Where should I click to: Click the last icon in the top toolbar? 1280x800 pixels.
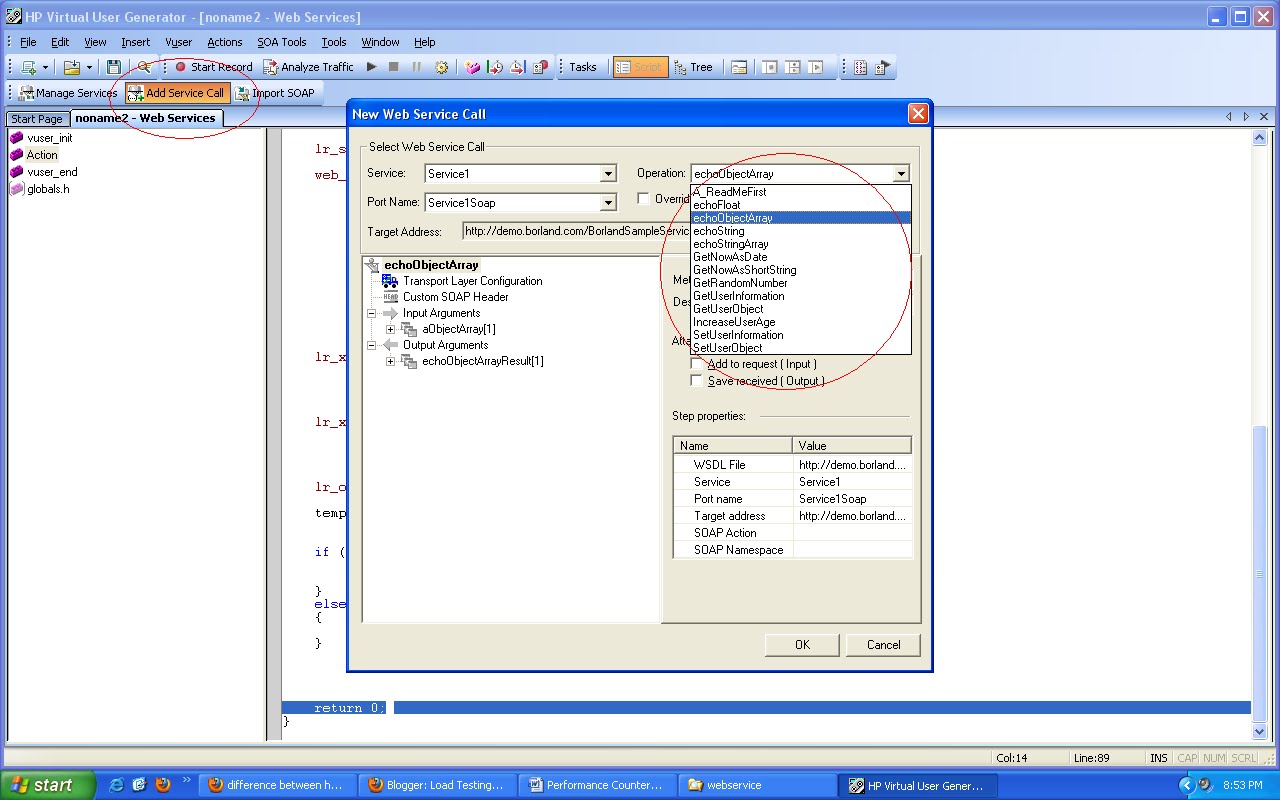(x=882, y=67)
